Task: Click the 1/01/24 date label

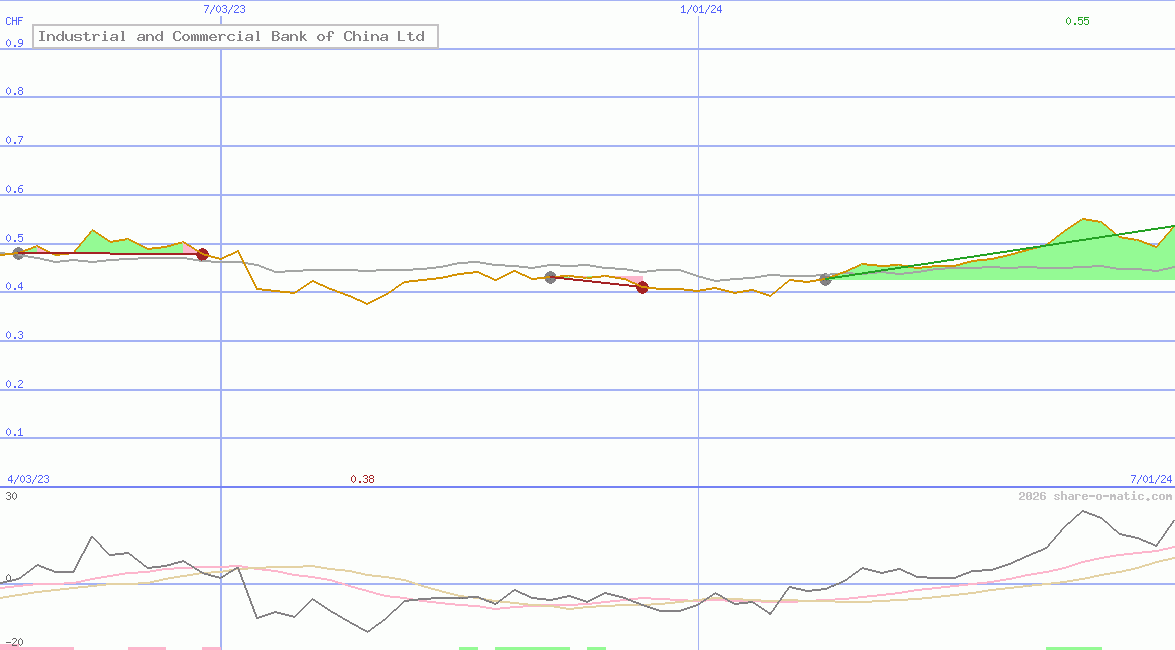Action: click(x=701, y=9)
